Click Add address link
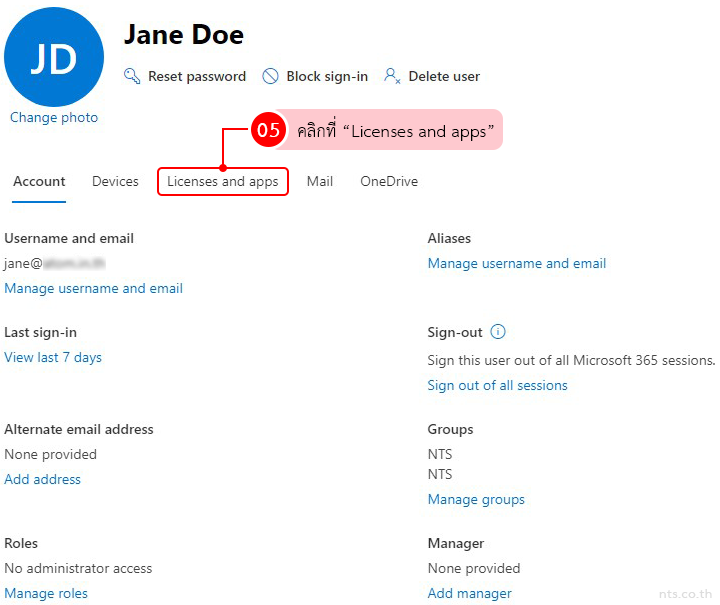 pos(42,479)
